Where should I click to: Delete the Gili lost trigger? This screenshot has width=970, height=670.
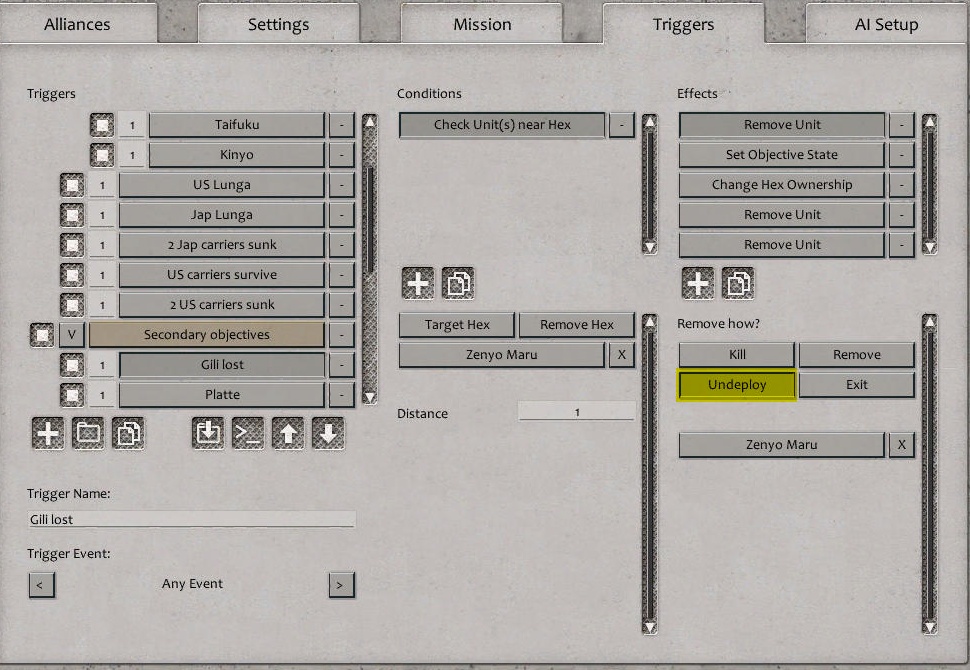click(341, 365)
